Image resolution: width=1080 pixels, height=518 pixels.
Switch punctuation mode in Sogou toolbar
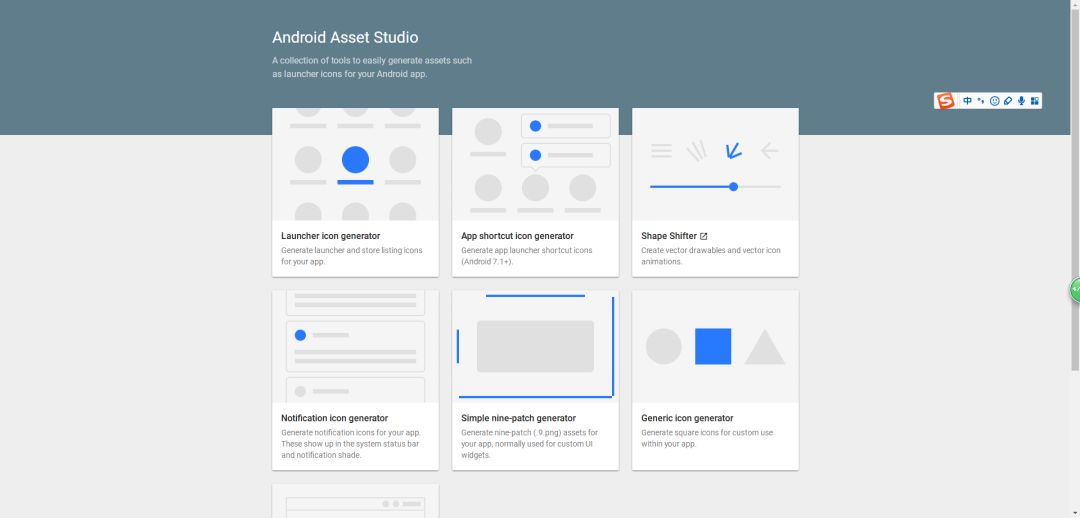(x=981, y=101)
